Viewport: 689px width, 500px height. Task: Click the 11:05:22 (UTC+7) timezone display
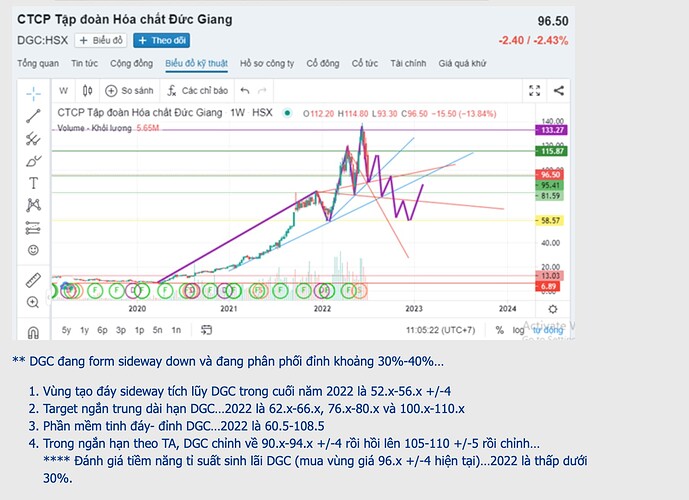coord(440,330)
